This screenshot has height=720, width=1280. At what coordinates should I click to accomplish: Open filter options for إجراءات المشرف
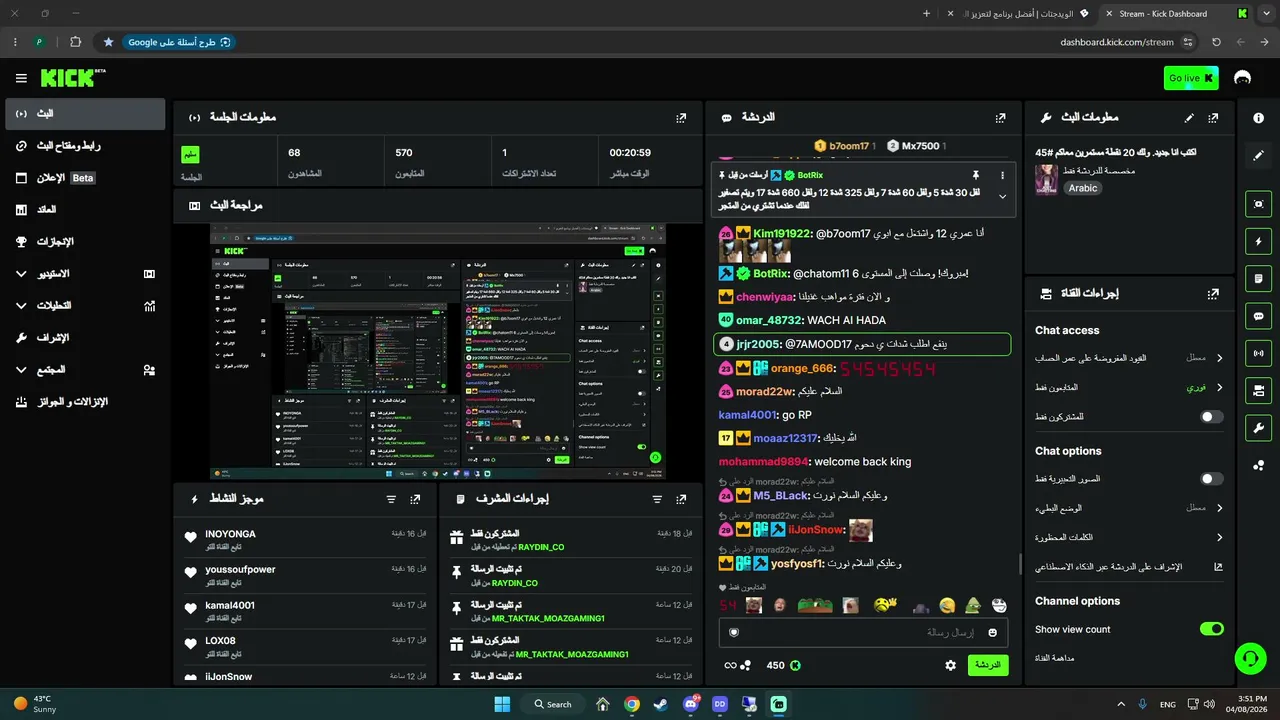coord(657,499)
